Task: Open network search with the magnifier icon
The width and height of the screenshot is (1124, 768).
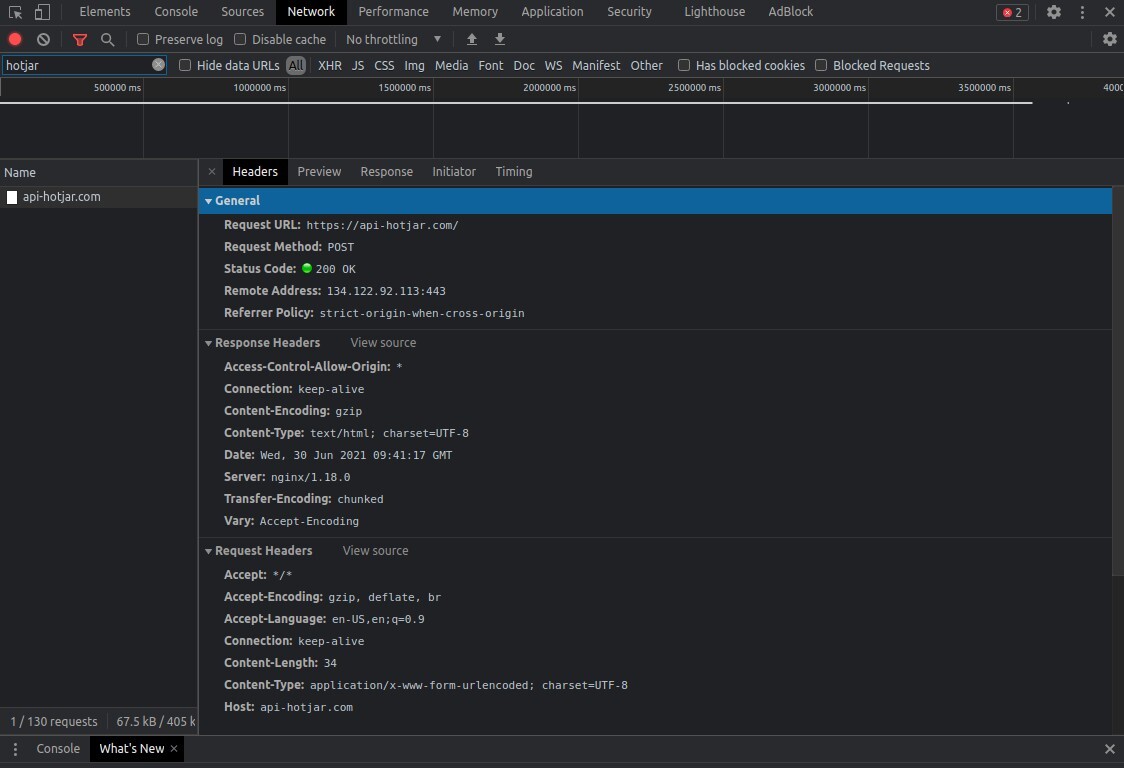Action: click(107, 39)
